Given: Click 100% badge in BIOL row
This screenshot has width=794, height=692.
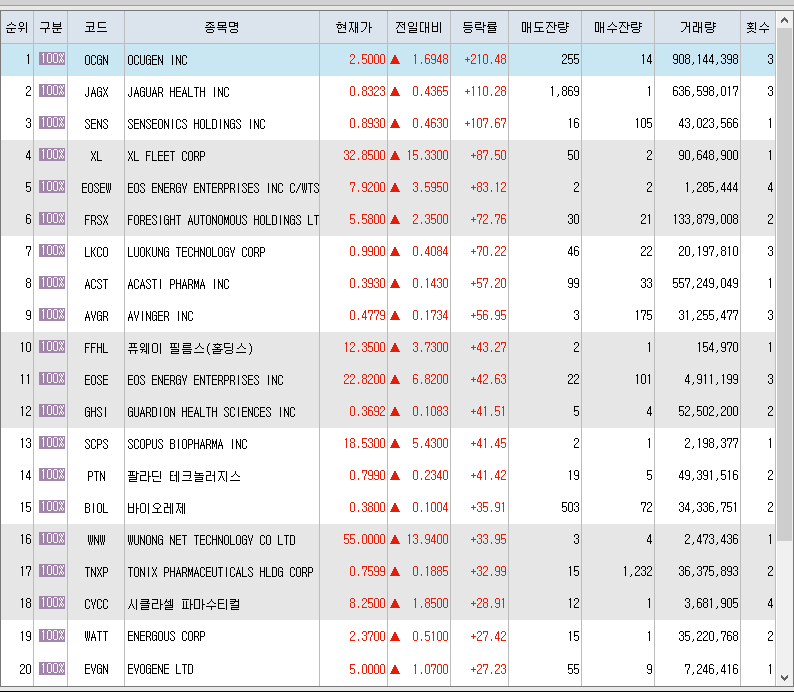Looking at the screenshot, I should click(52, 507).
